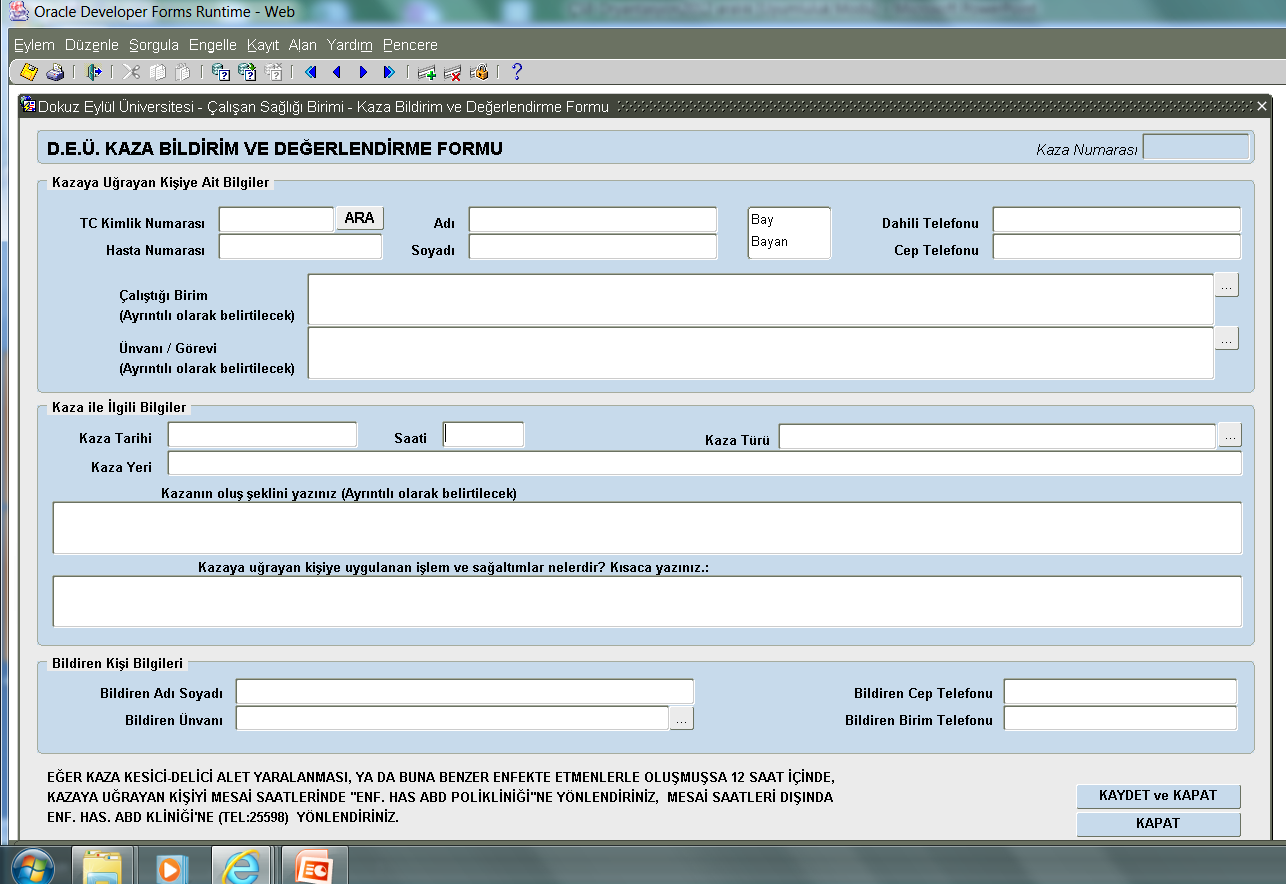The height and width of the screenshot is (884, 1286).
Task: Click the Save icon in toolbar
Action: [x=29, y=72]
